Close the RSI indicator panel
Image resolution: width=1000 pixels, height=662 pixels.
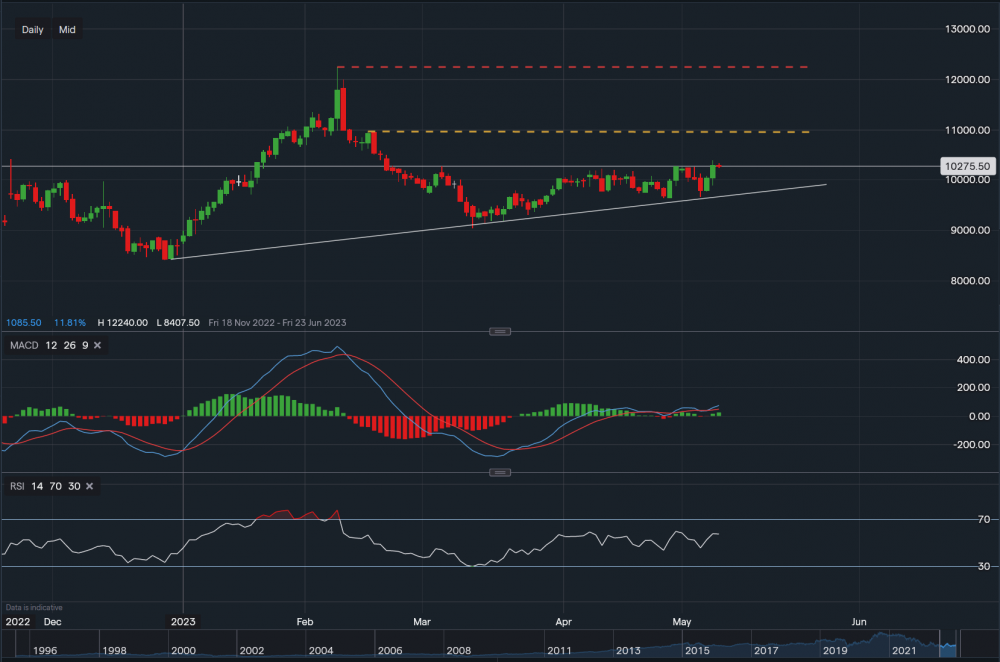[89, 486]
